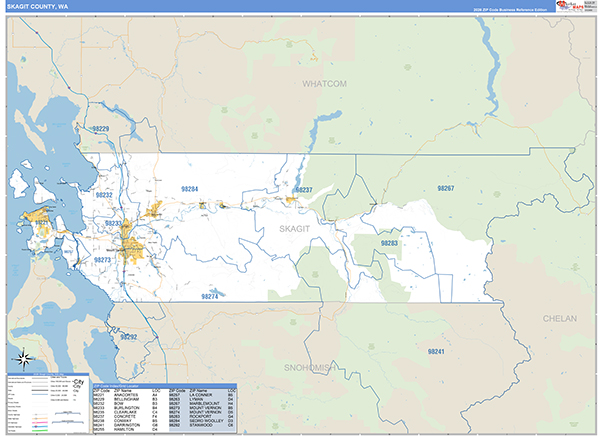Click the compass rose icon
This screenshot has width=600, height=436.
(x=24, y=359)
